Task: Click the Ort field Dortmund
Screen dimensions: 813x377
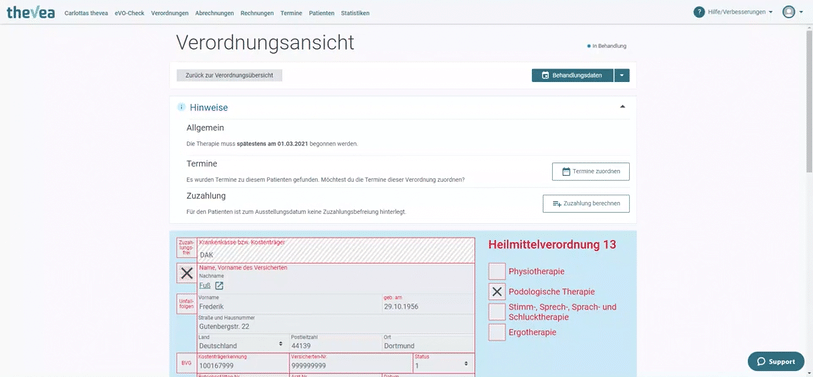Action: (428, 342)
